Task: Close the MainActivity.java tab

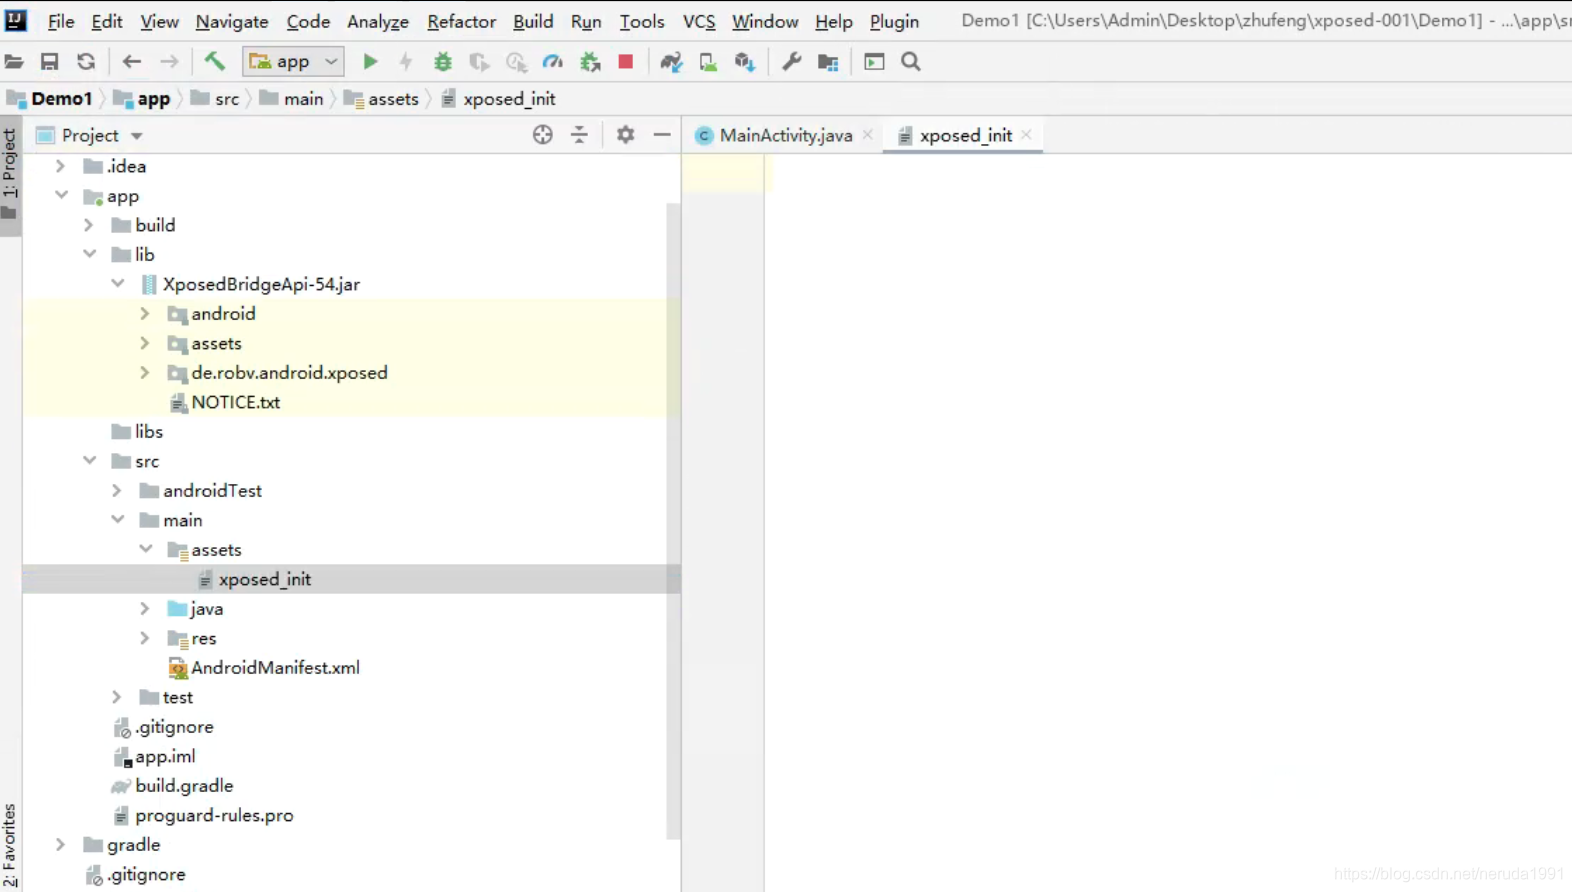Action: point(868,135)
